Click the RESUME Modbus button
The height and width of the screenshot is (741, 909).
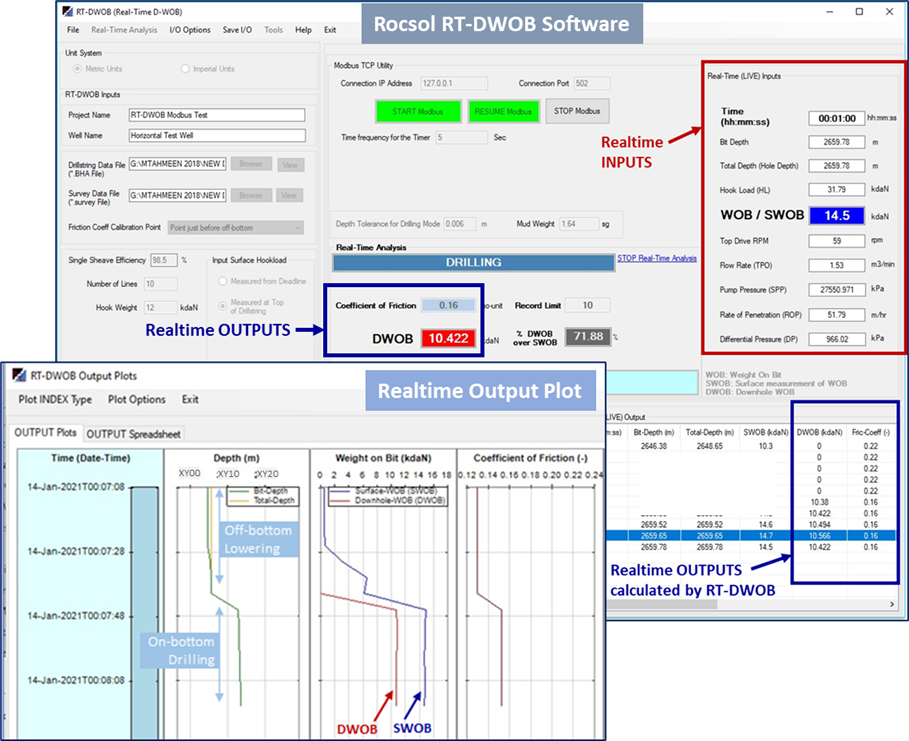point(503,111)
